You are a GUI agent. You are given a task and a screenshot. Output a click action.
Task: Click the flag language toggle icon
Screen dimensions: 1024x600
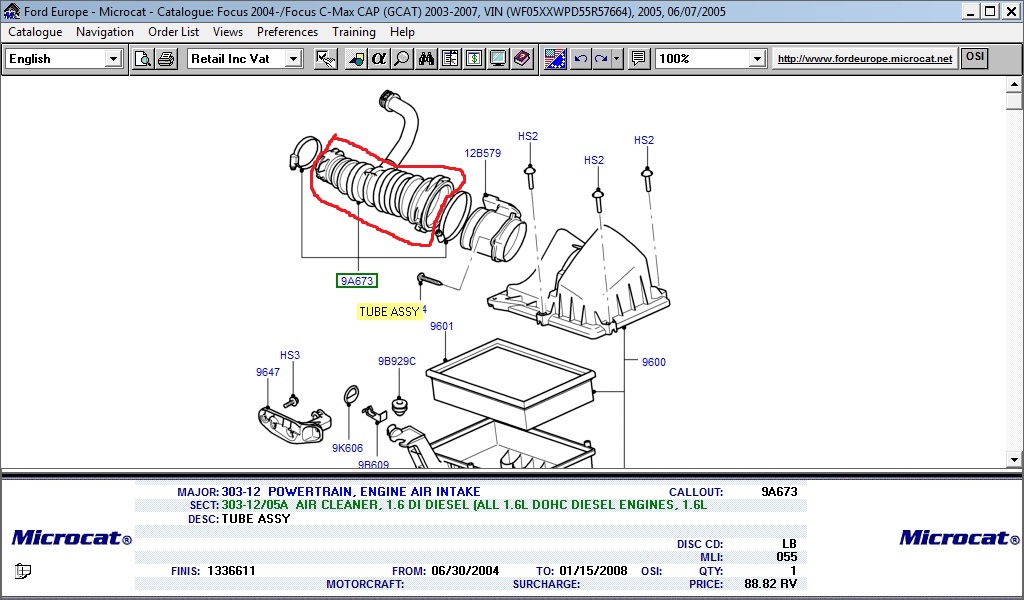(x=556, y=59)
